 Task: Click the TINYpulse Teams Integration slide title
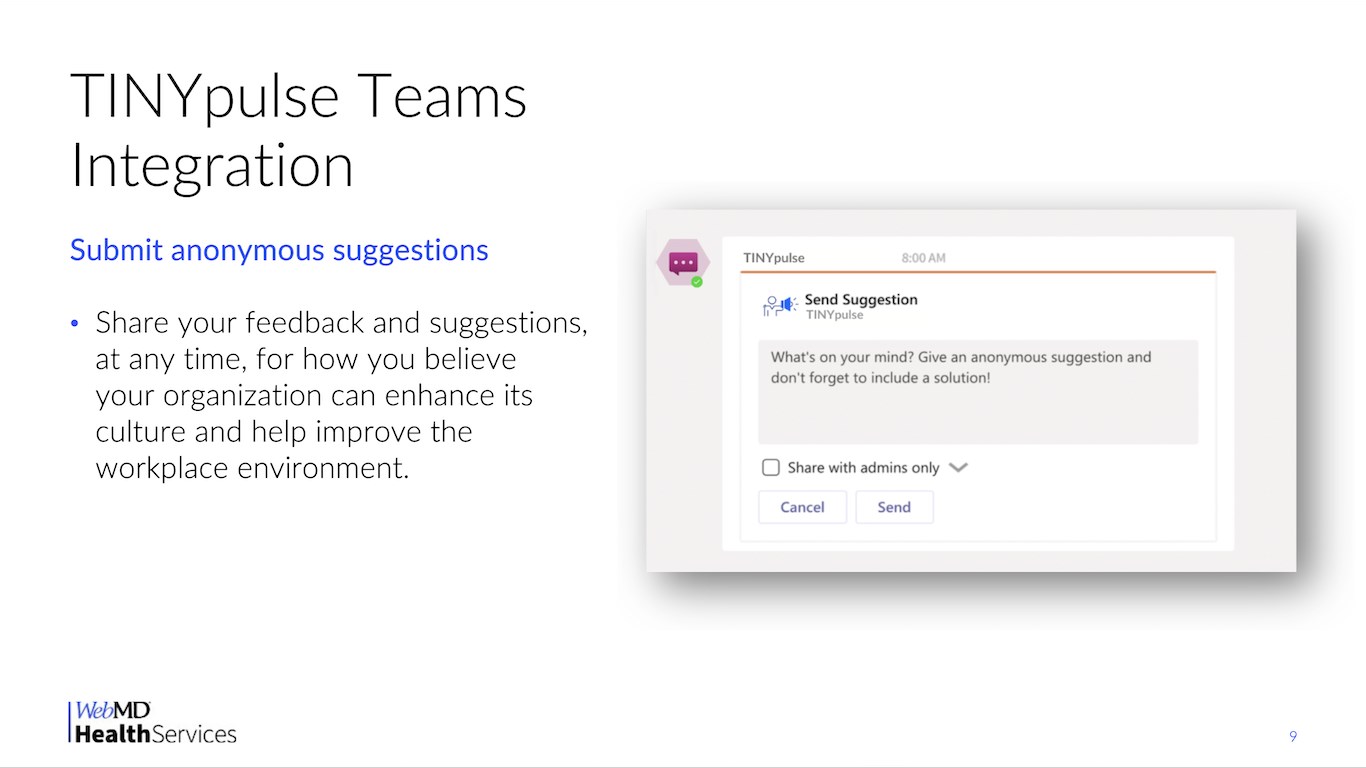(298, 131)
